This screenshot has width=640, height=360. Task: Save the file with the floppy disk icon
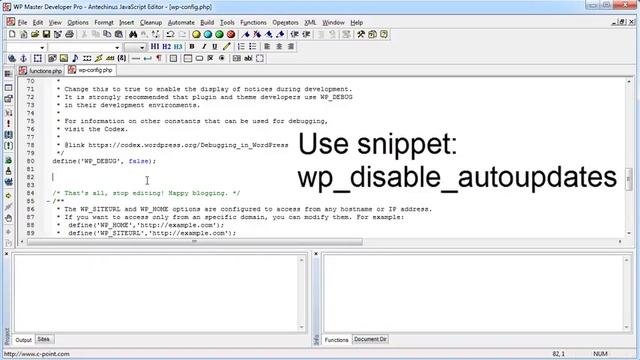(46, 34)
